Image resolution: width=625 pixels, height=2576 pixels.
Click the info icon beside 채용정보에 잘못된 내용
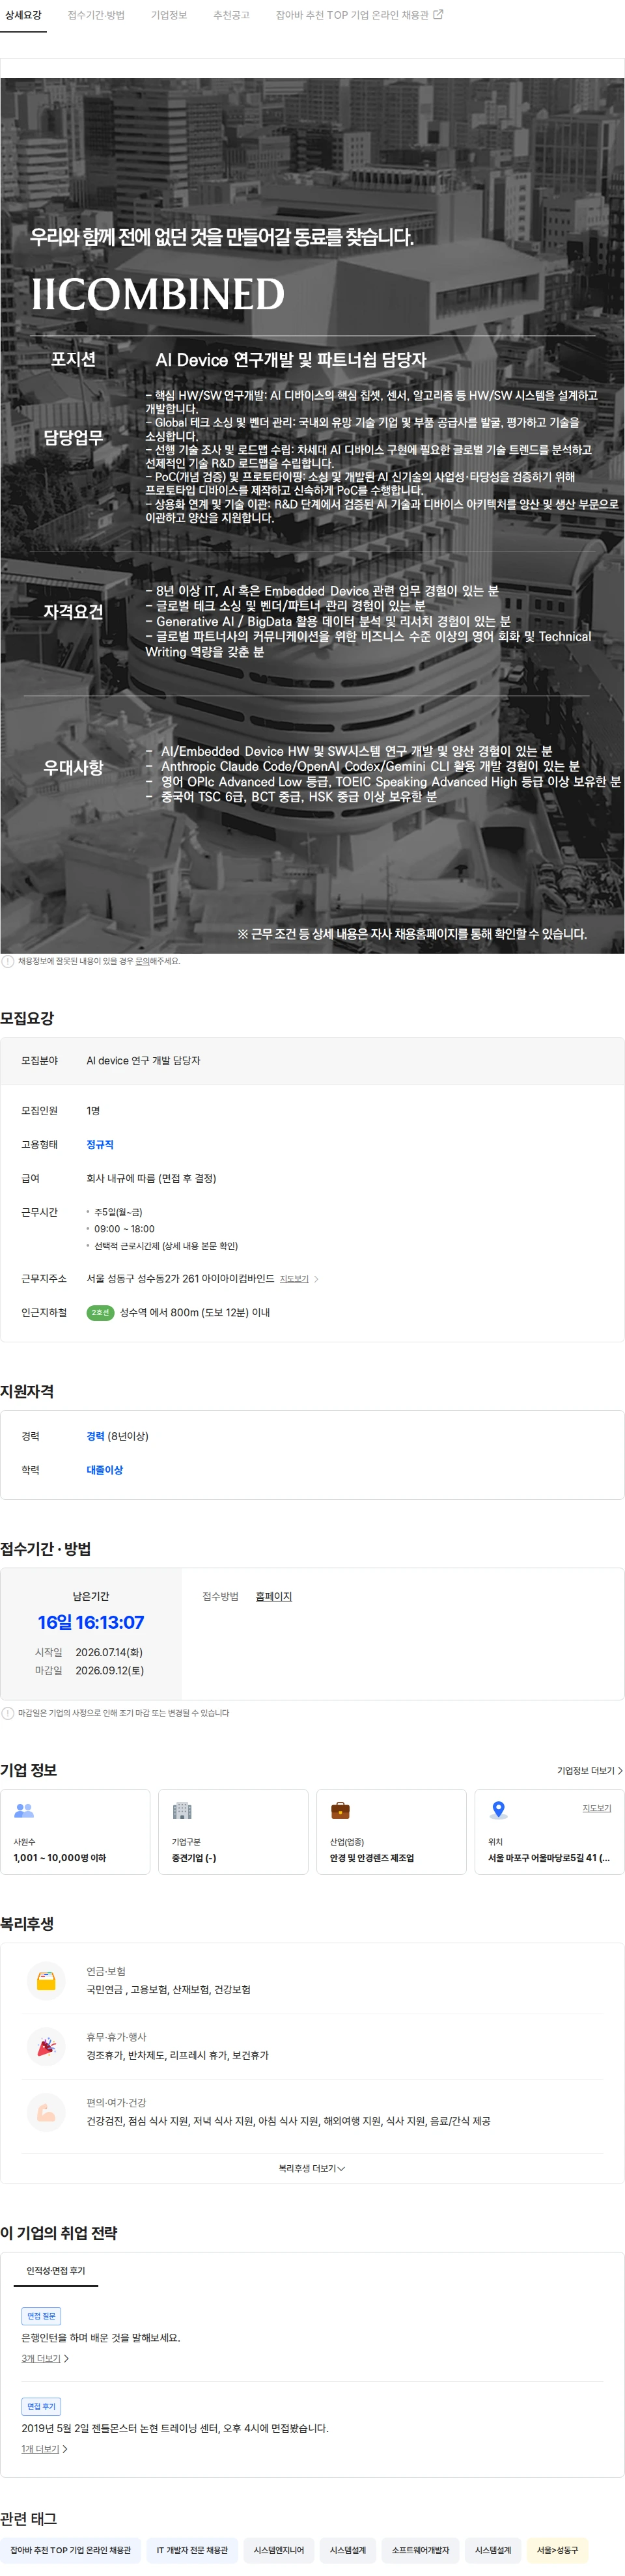click(8, 961)
